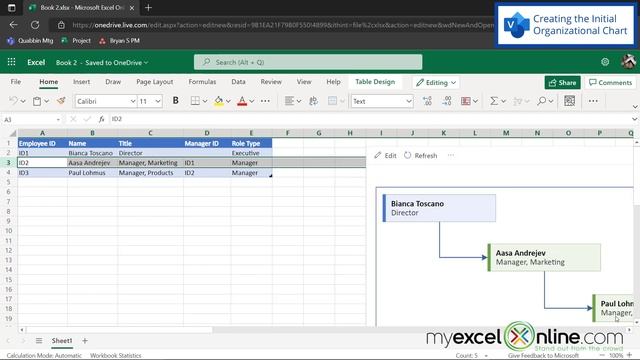Screen dimensions: 640x360
Task: Open the File tab
Action: (x=16, y=82)
